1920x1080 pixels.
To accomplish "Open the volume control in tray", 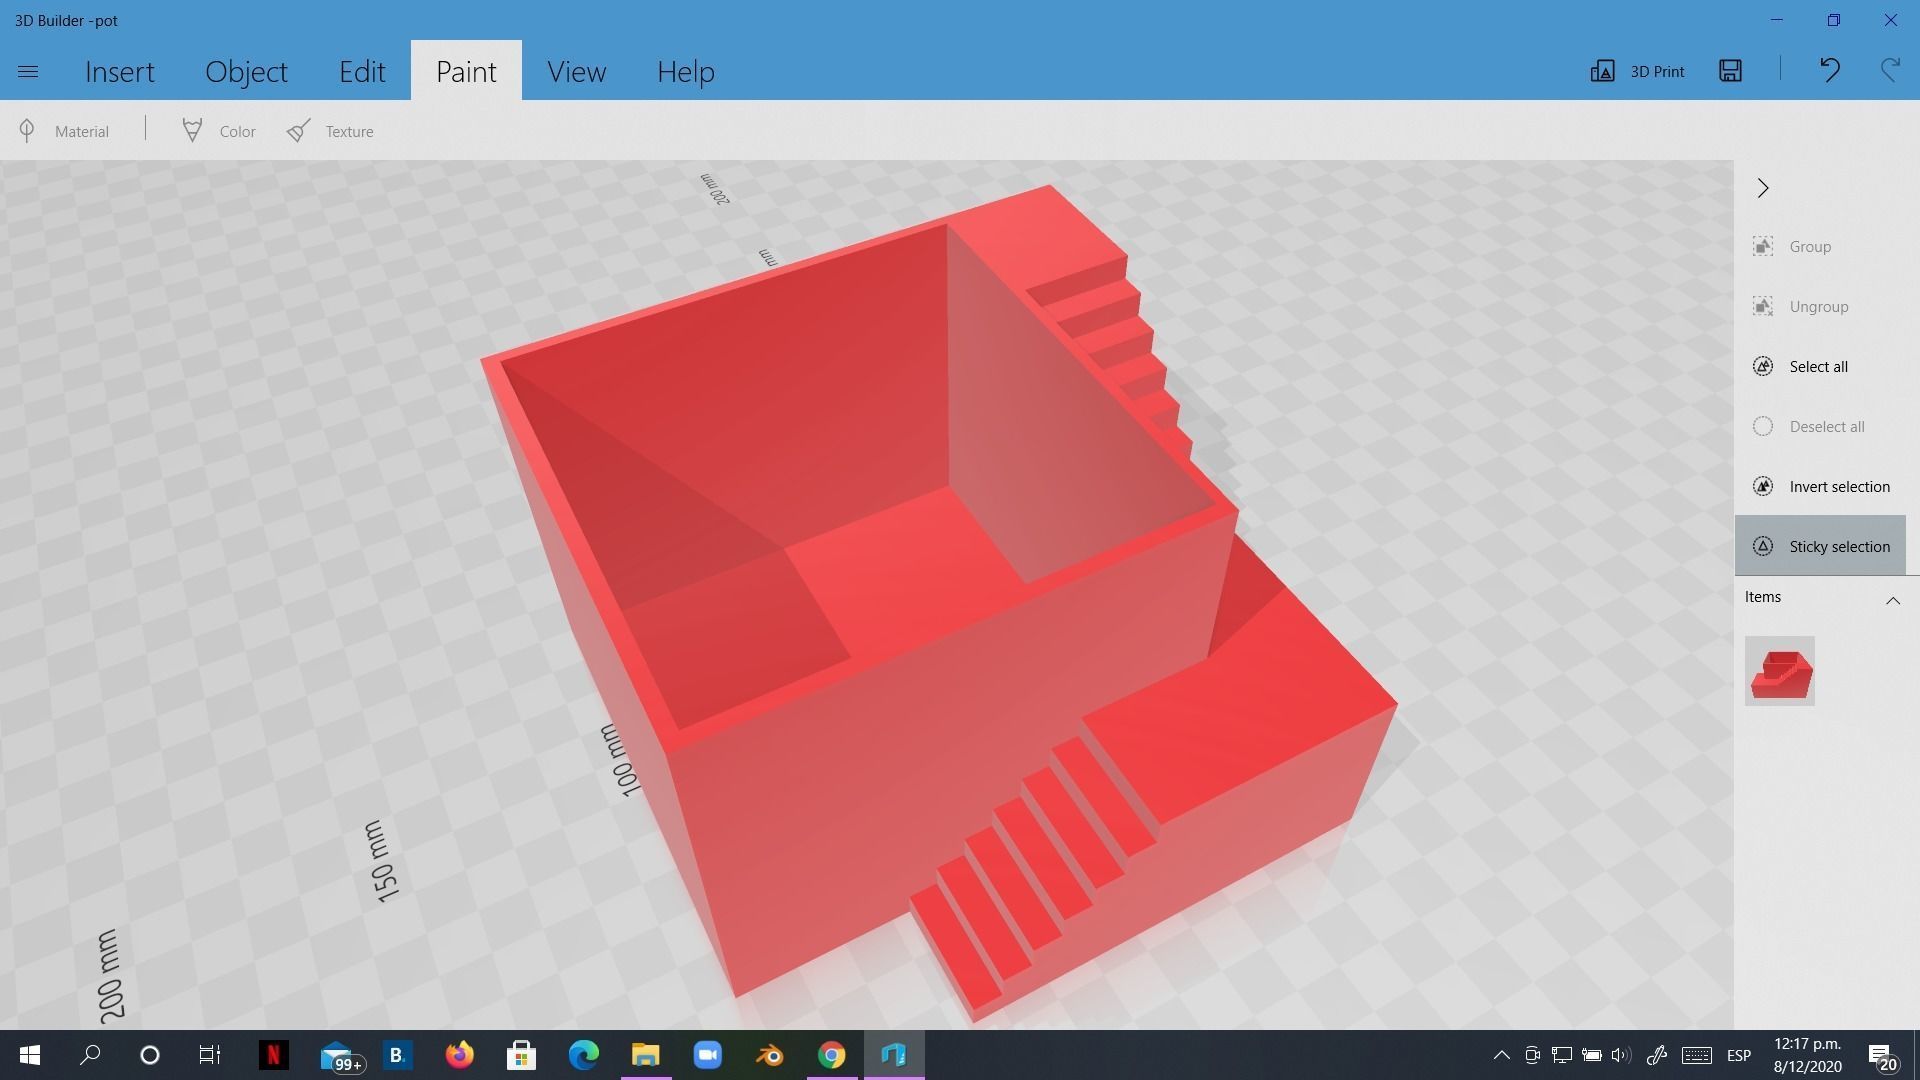I will [1621, 1055].
